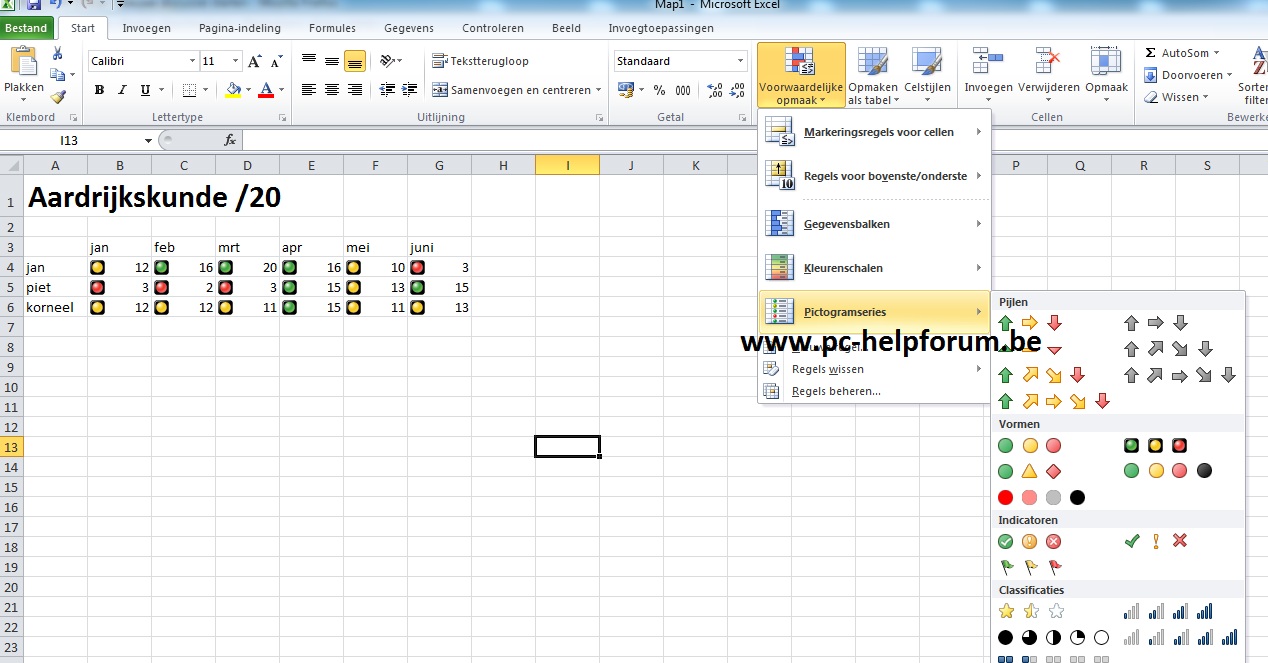
Task: Choose the three flags icon set
Action: point(1029,567)
